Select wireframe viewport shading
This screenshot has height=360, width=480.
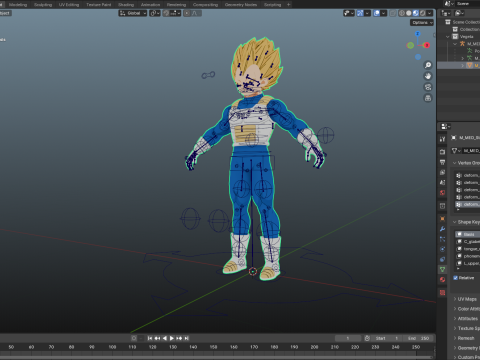point(402,13)
